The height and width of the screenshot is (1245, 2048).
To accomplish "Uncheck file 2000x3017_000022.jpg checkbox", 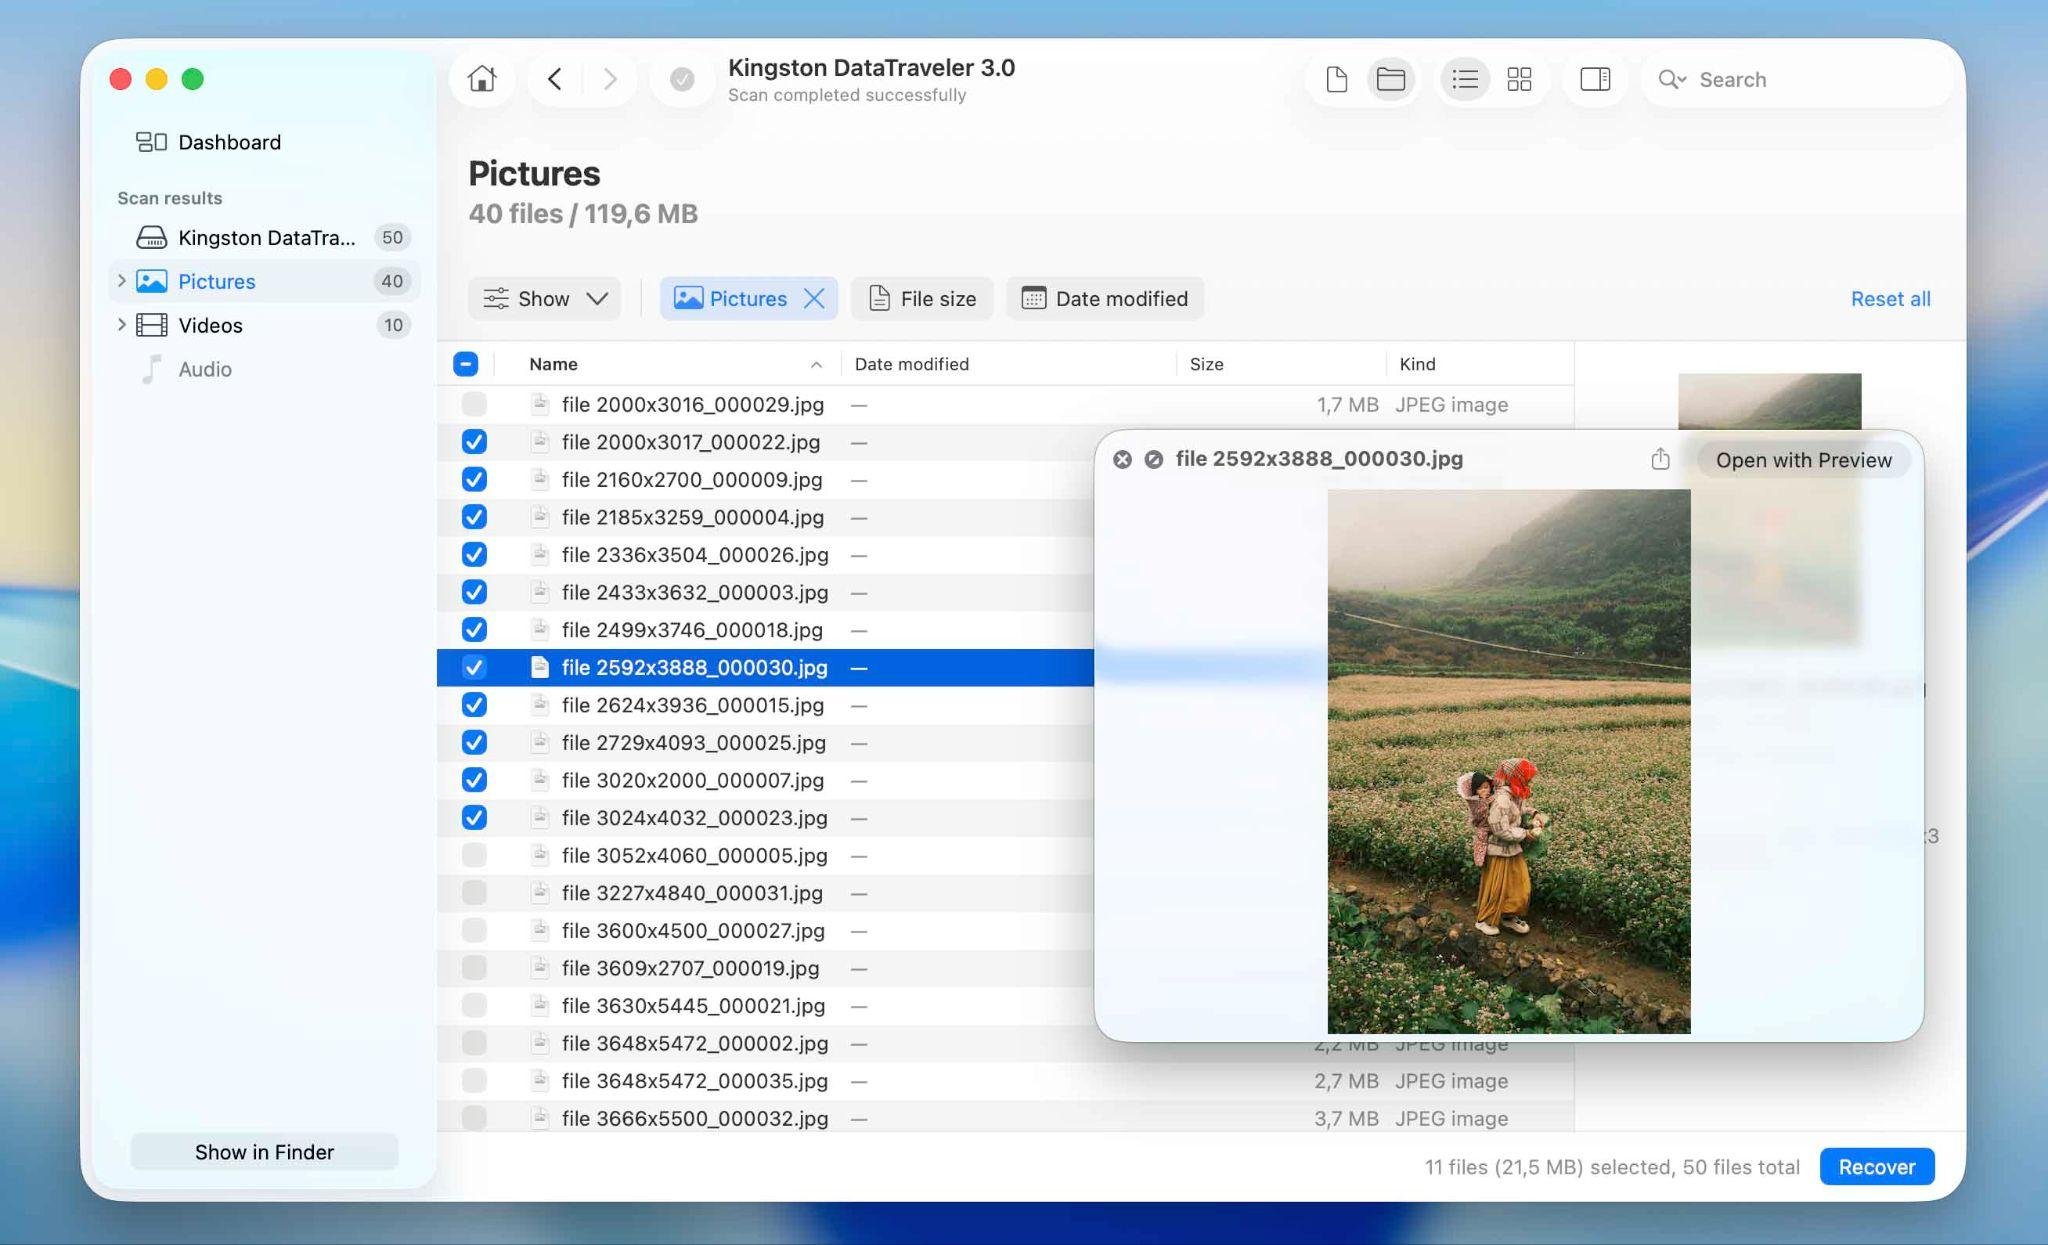I will [474, 442].
